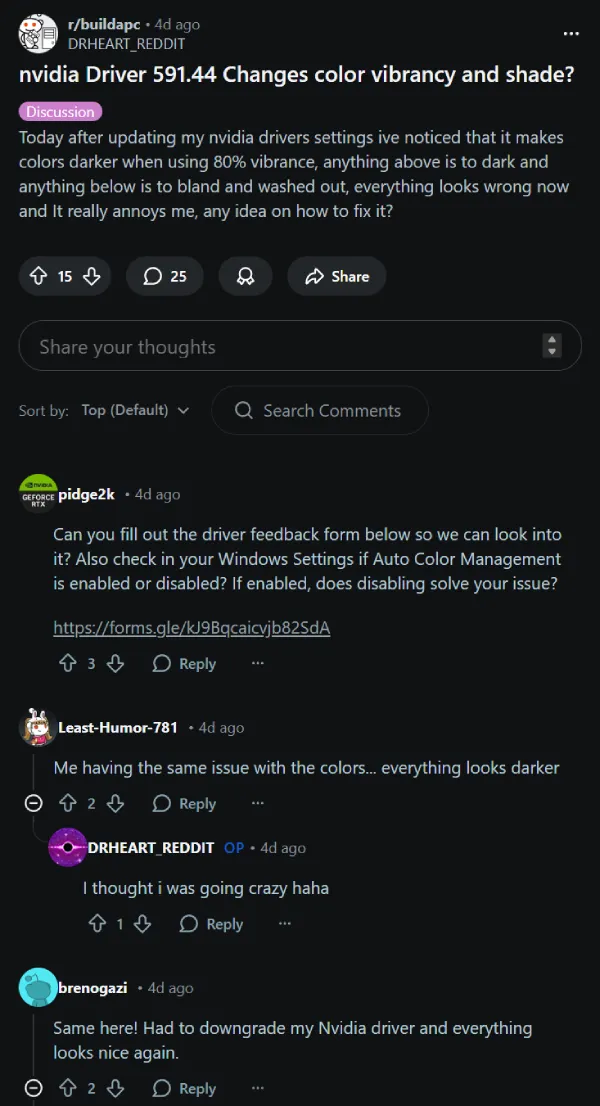600x1106 pixels.
Task: Open more options on pidge2k's comment
Action: (257, 664)
